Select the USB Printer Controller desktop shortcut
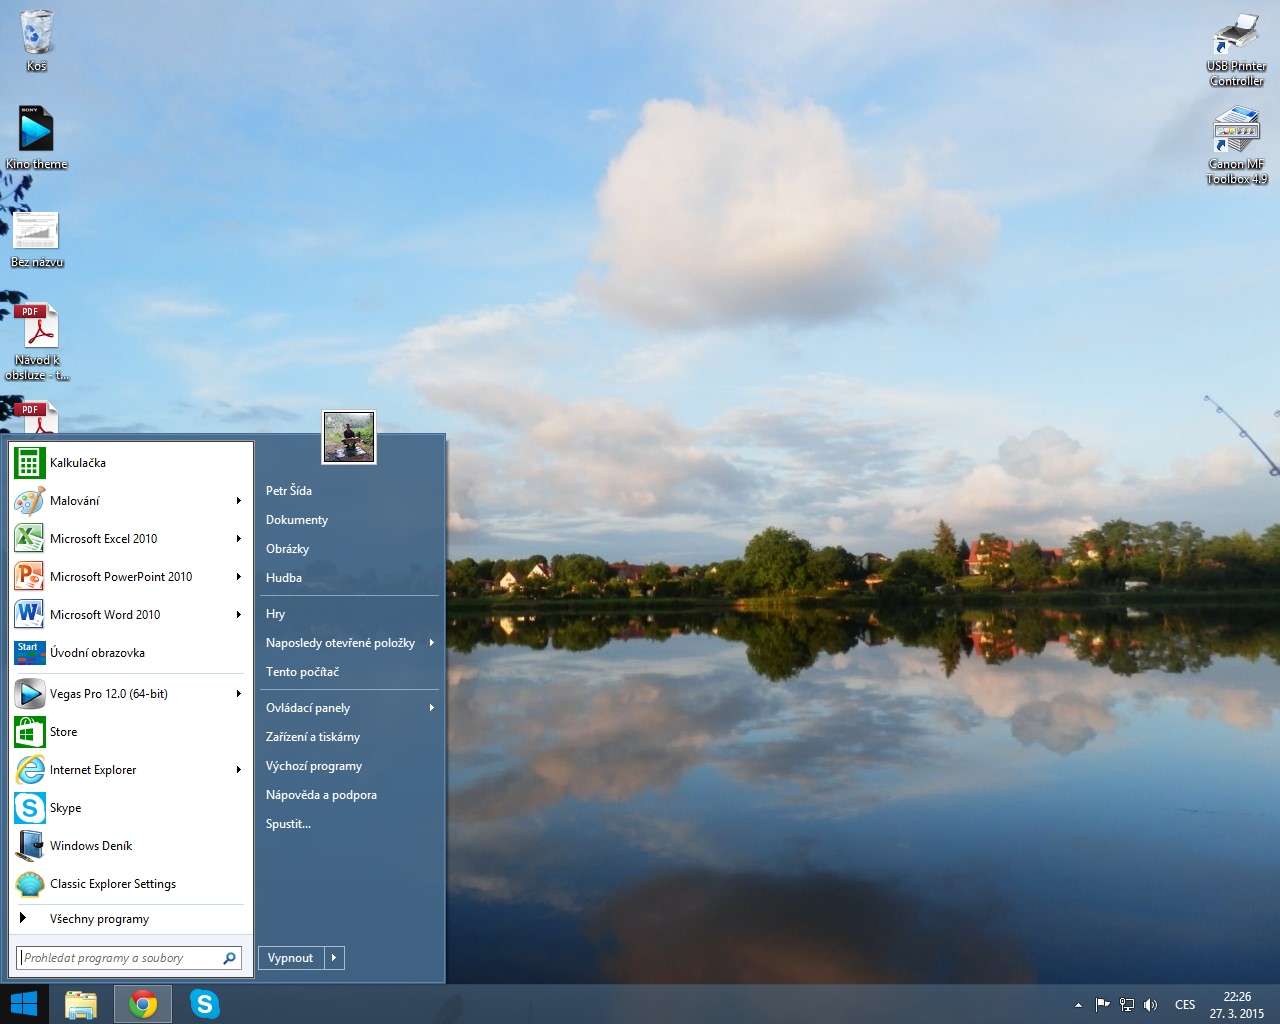Image resolution: width=1280 pixels, height=1024 pixels. (1237, 50)
